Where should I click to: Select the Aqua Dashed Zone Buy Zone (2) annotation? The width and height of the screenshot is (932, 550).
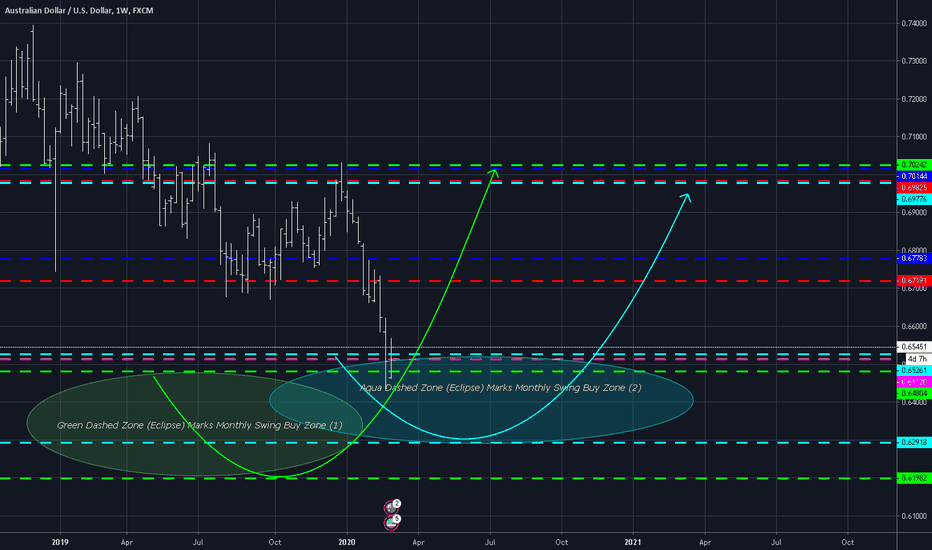tap(500, 388)
